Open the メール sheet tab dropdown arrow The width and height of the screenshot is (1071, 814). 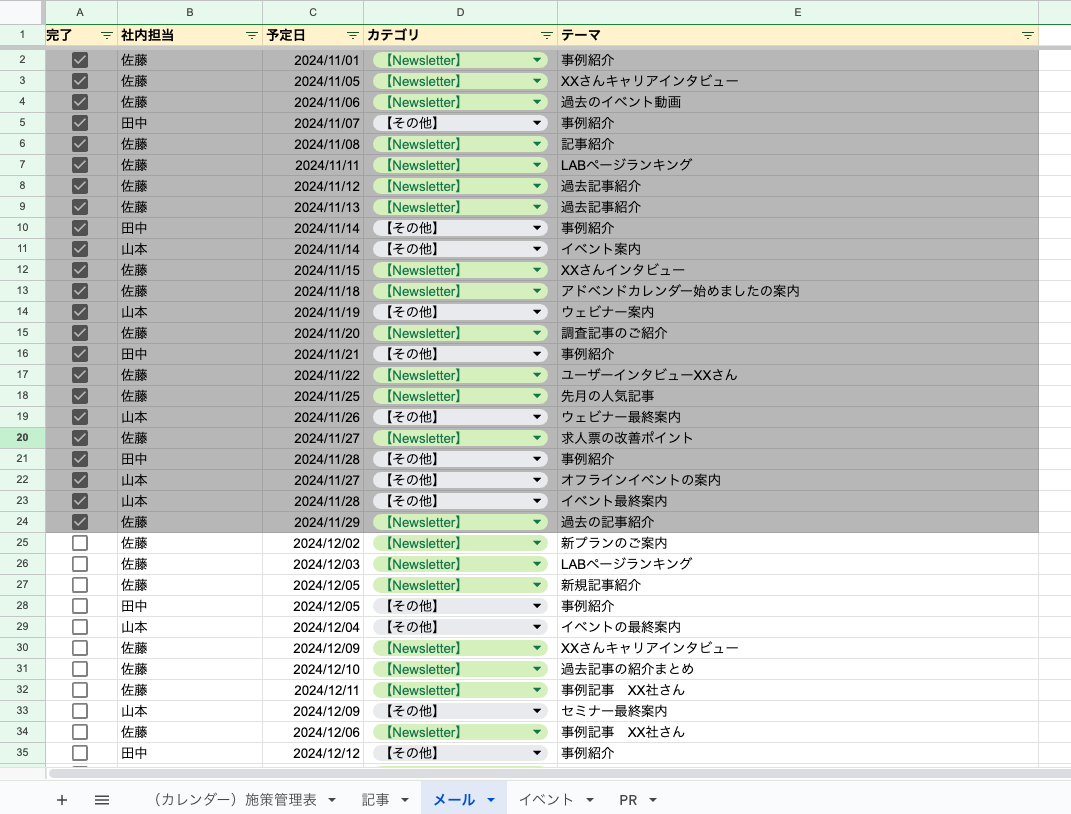click(490, 799)
